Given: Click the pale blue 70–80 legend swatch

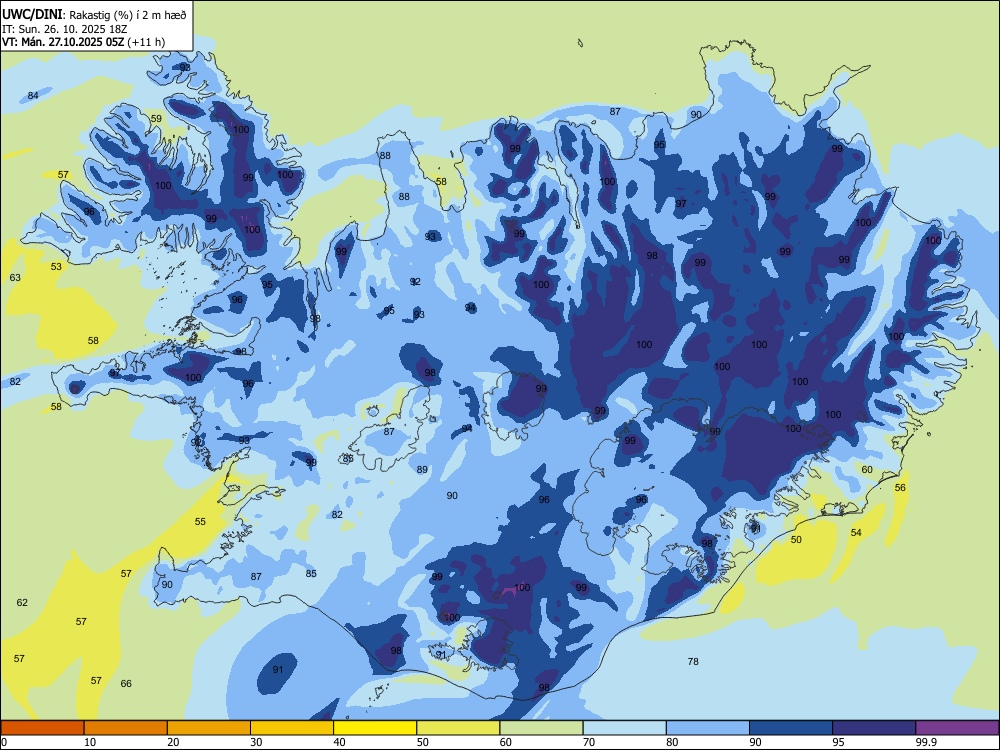Looking at the screenshot, I should tap(624, 728).
